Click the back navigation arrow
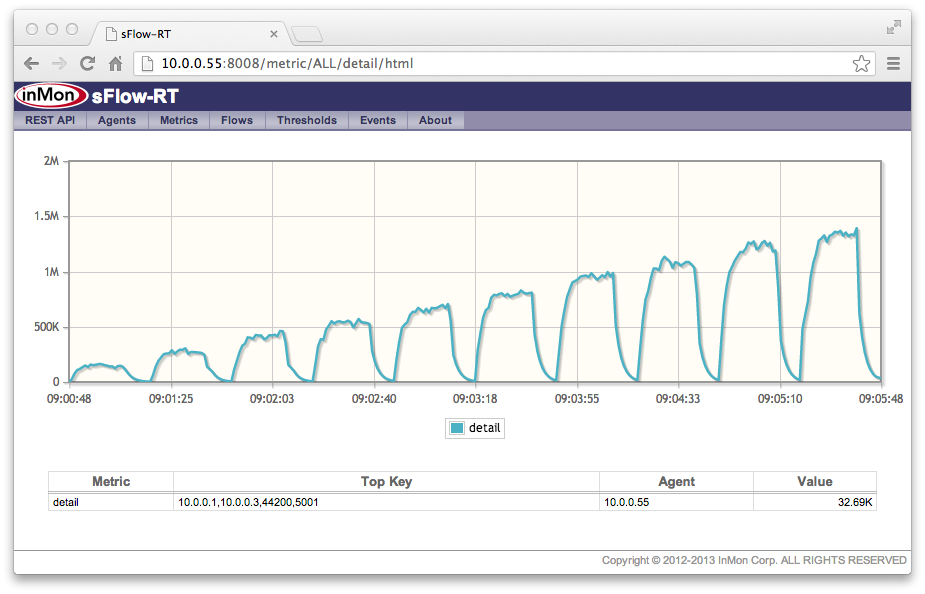This screenshot has width=925, height=594. 31,62
